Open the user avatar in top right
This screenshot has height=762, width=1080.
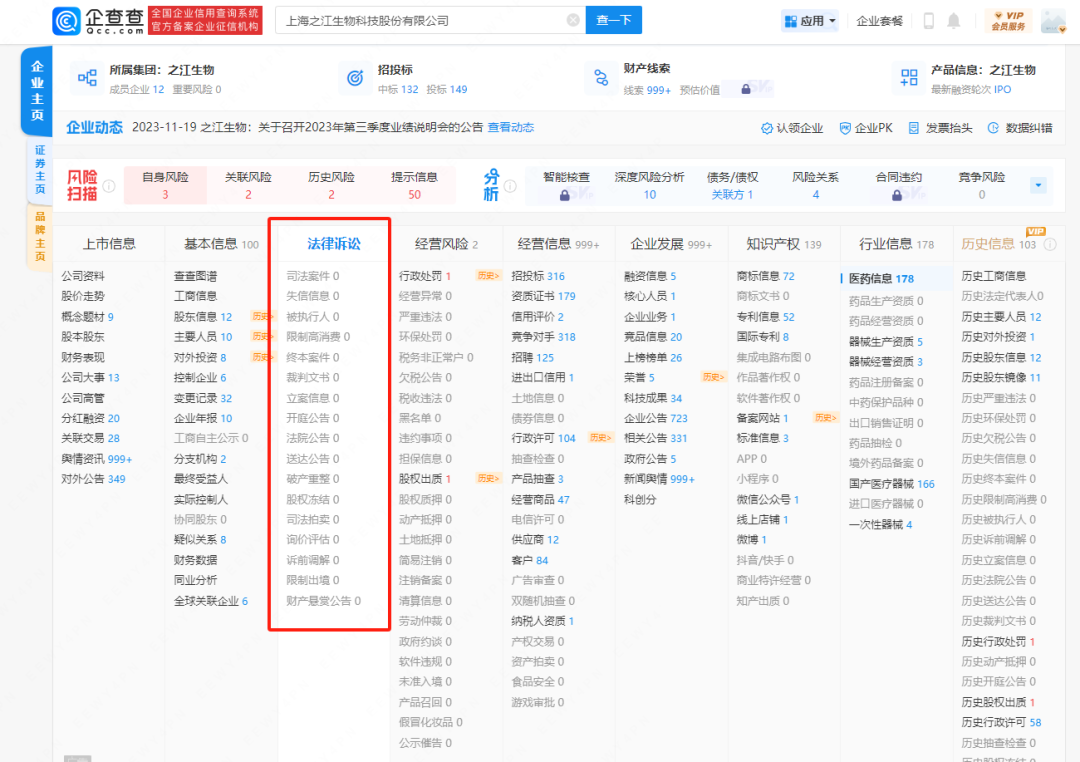[1053, 21]
